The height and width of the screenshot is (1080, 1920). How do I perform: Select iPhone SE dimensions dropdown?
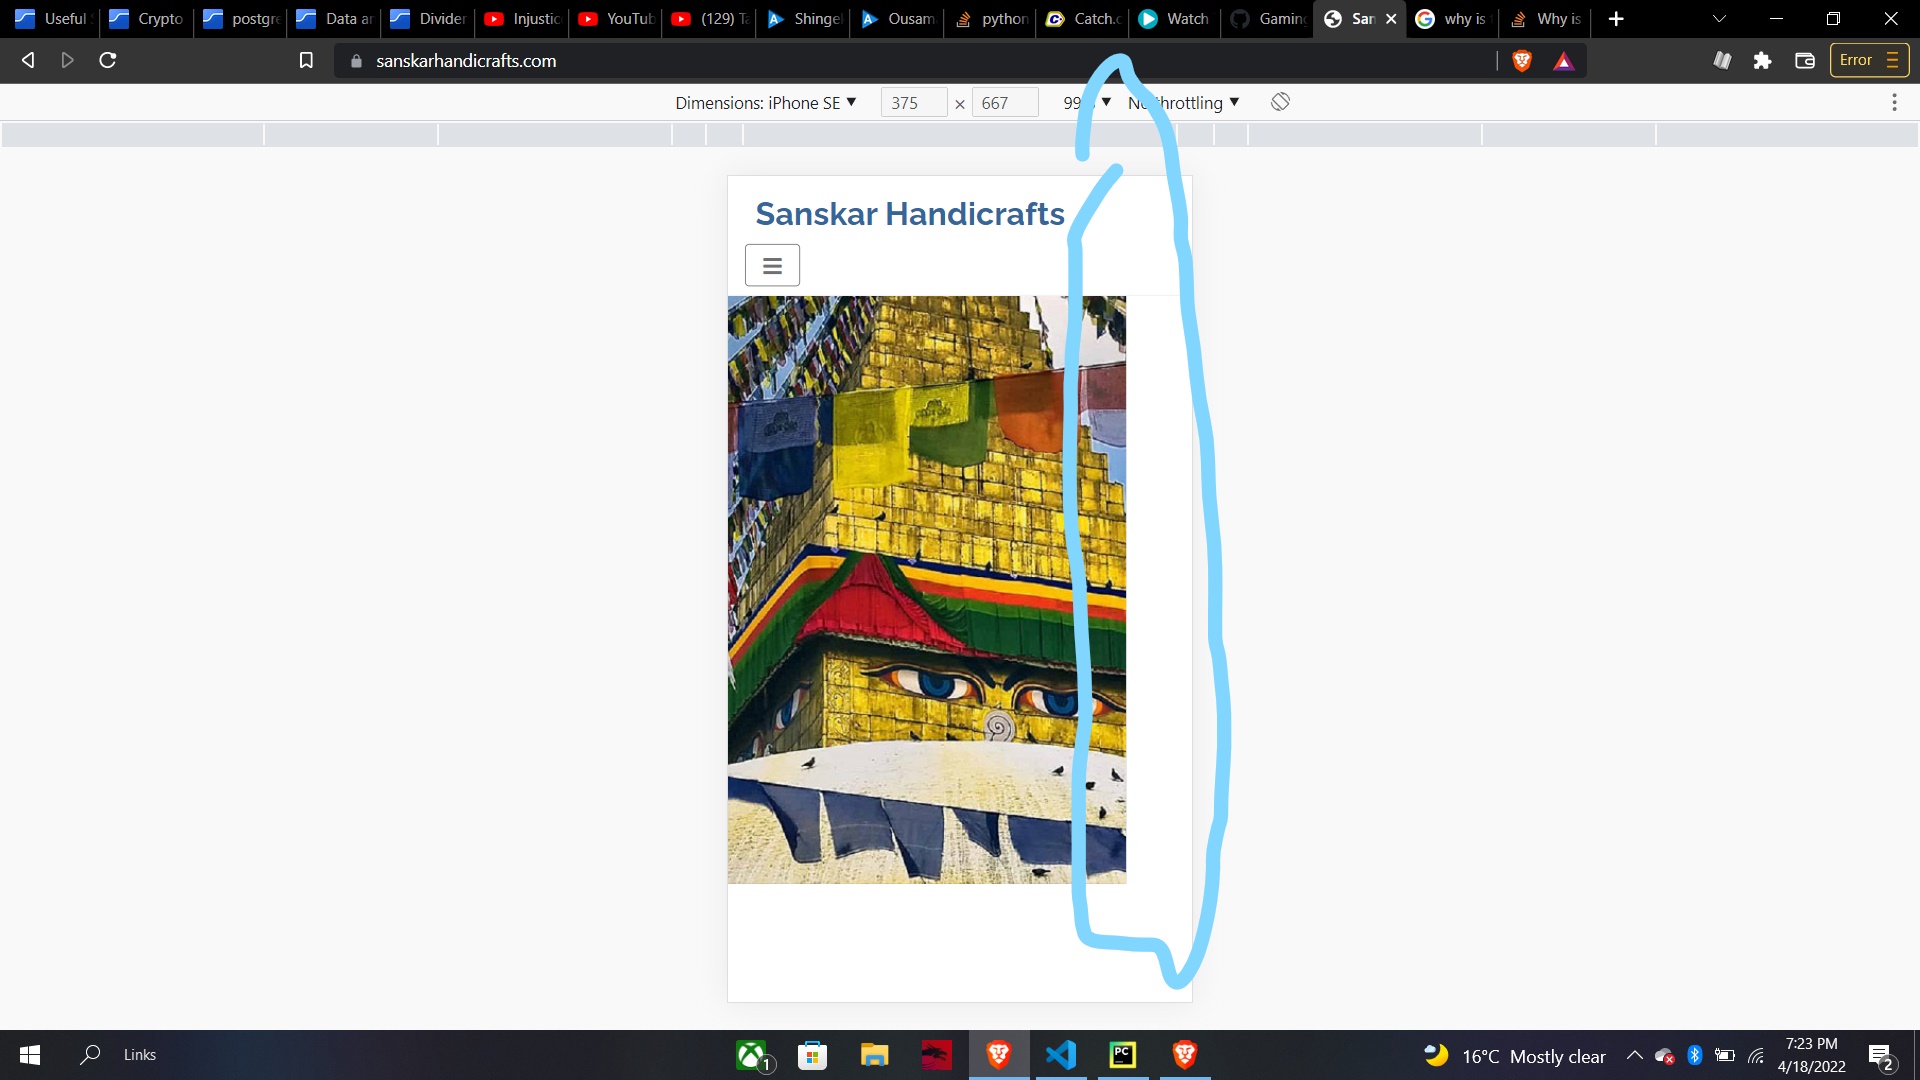tap(765, 103)
